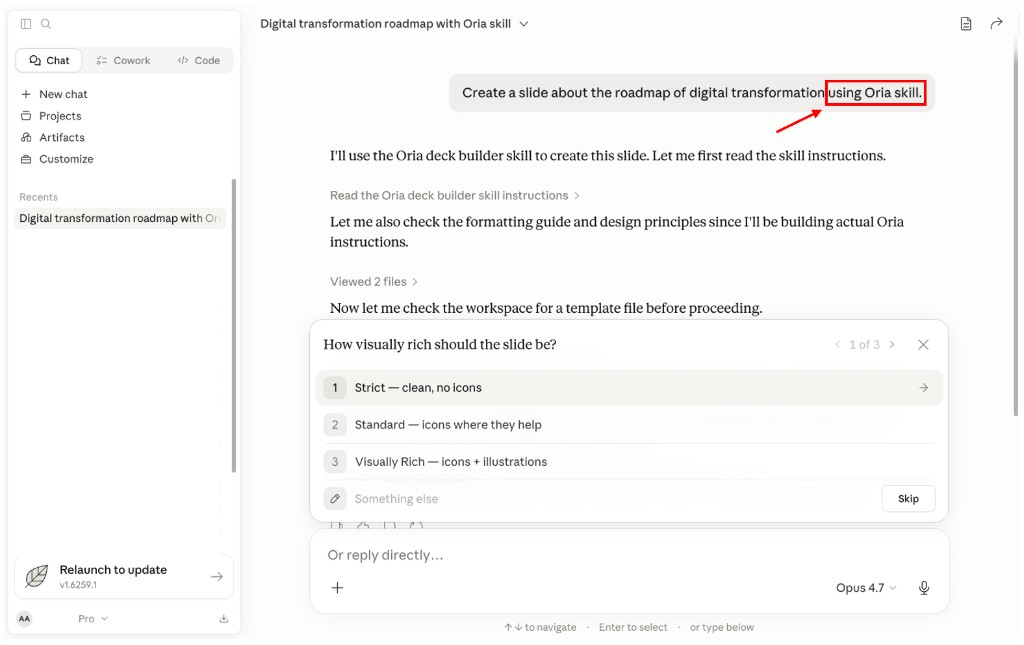
Task: Click the download icon at sidebar bottom
Action: 223,618
